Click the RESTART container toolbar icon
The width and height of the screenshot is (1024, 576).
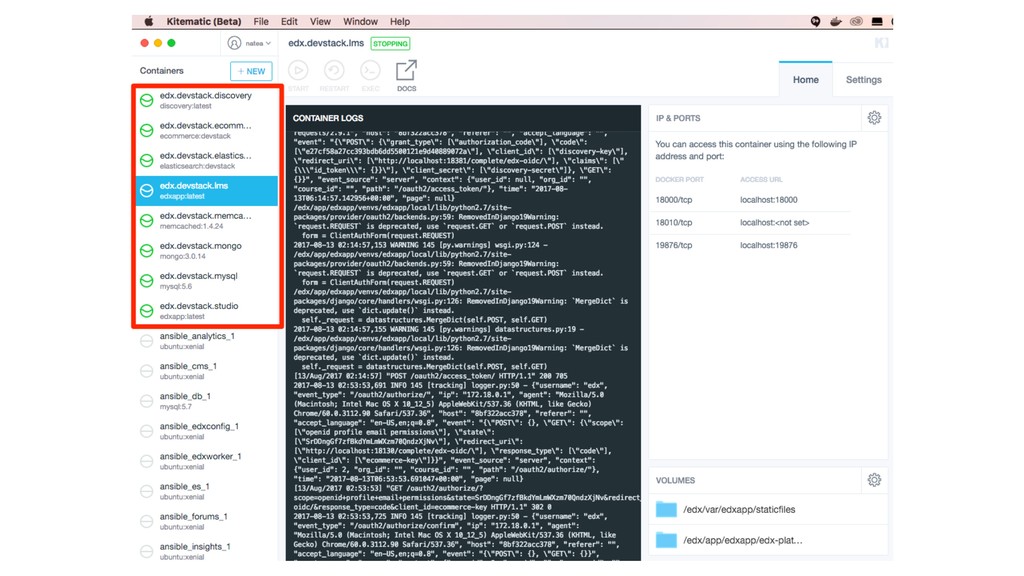click(334, 71)
